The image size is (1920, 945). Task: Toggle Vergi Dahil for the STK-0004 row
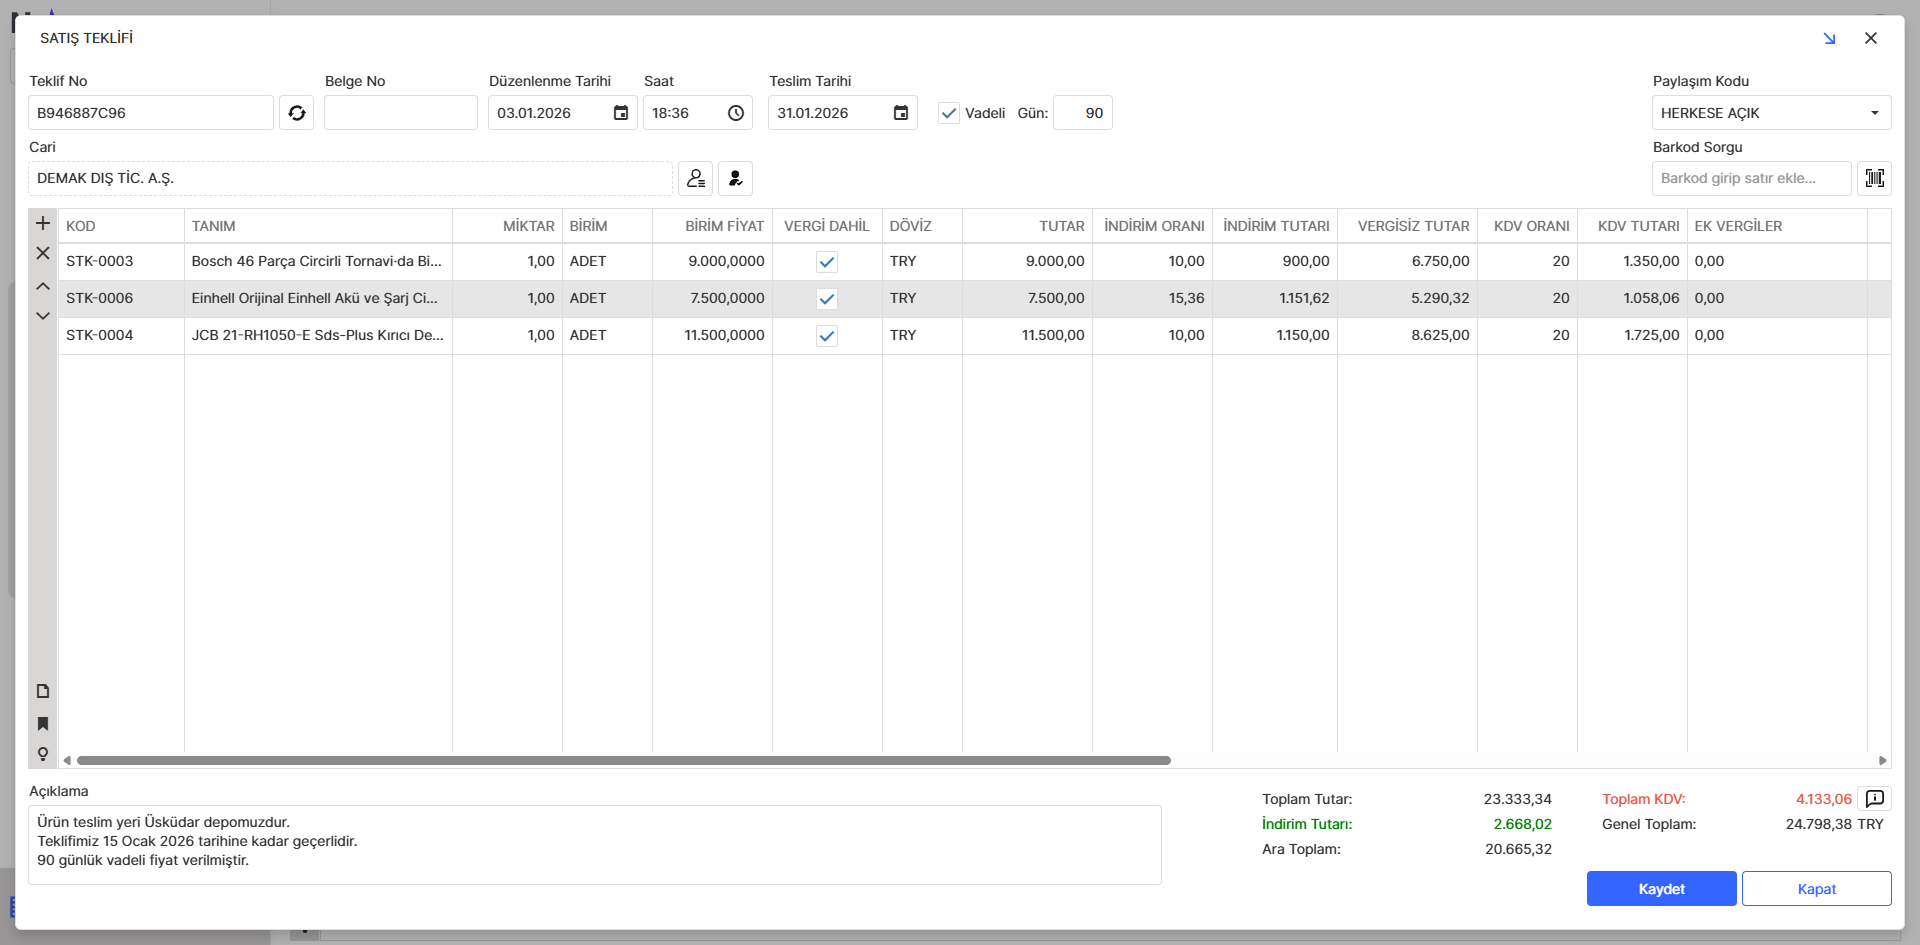pos(827,336)
